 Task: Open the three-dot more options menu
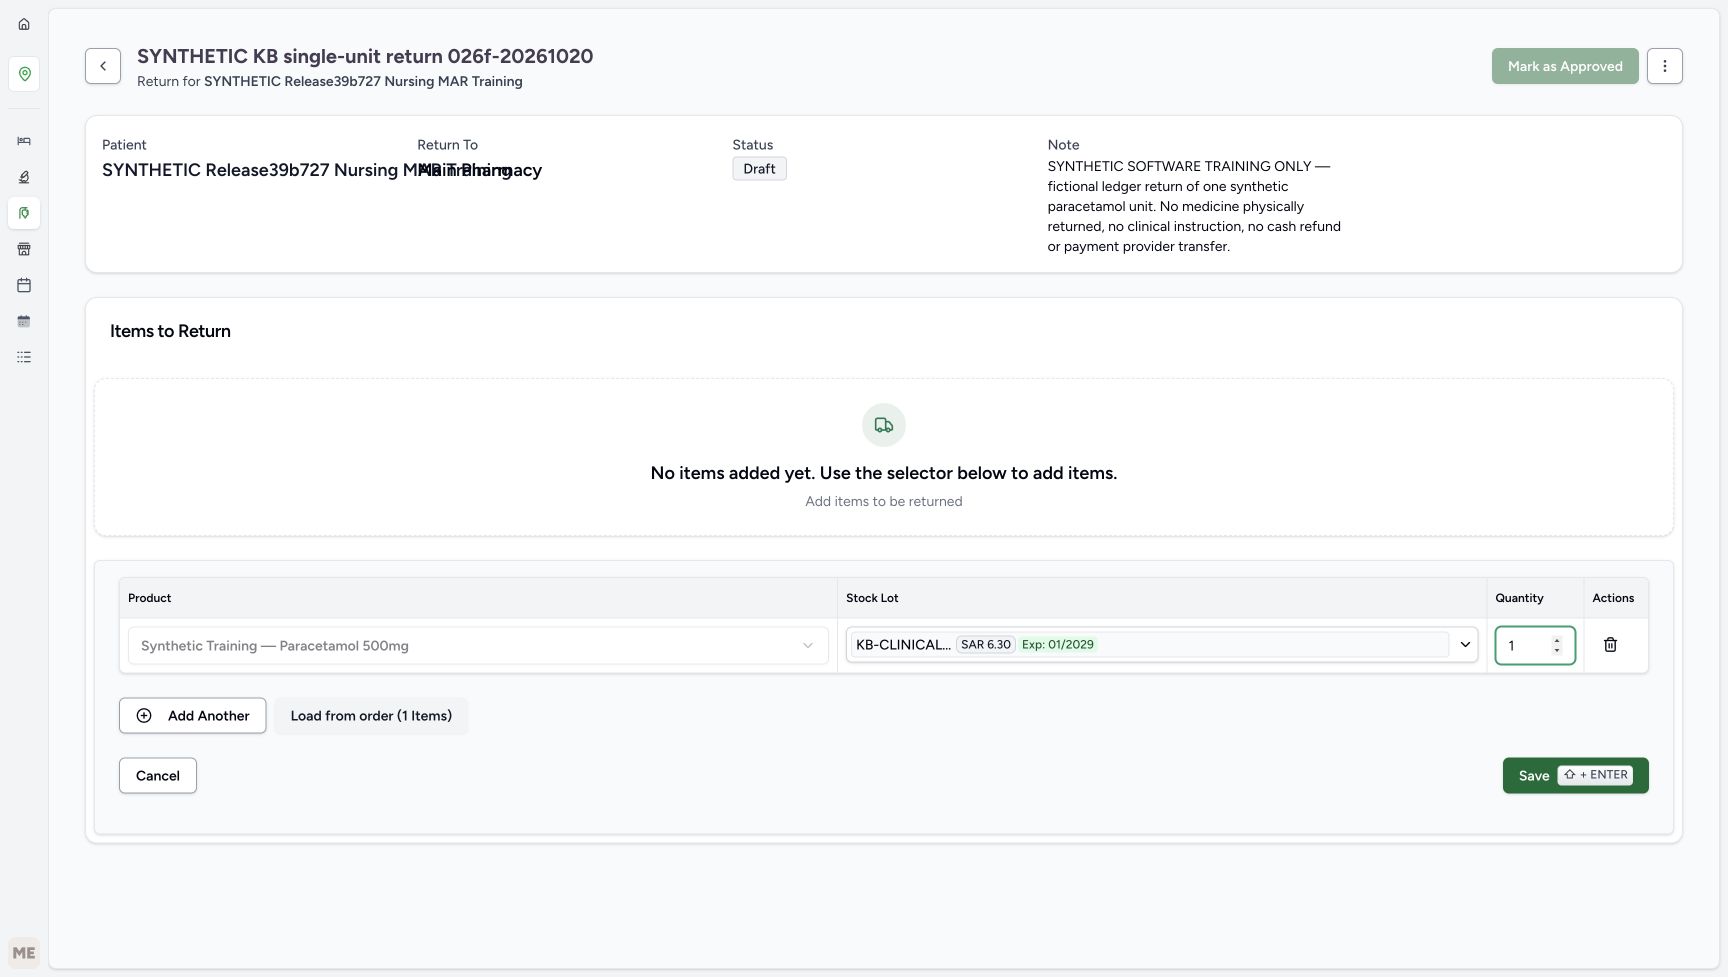click(1665, 66)
